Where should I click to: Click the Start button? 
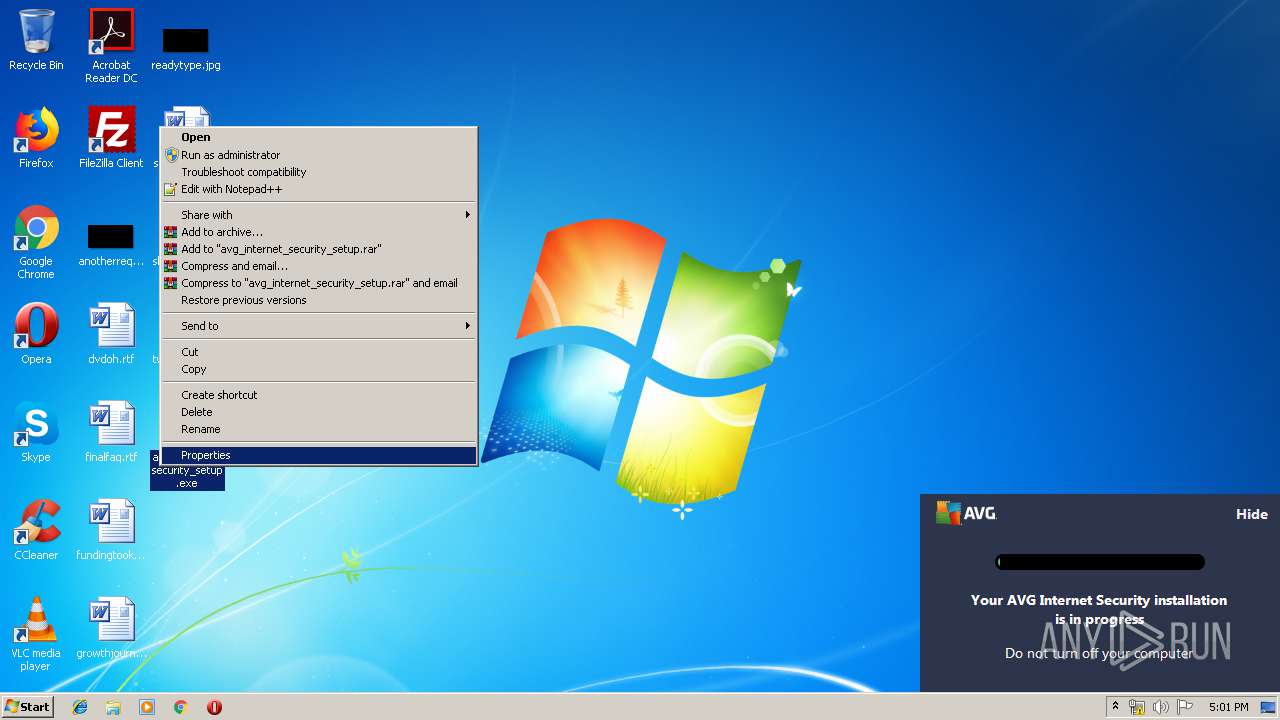pos(28,707)
